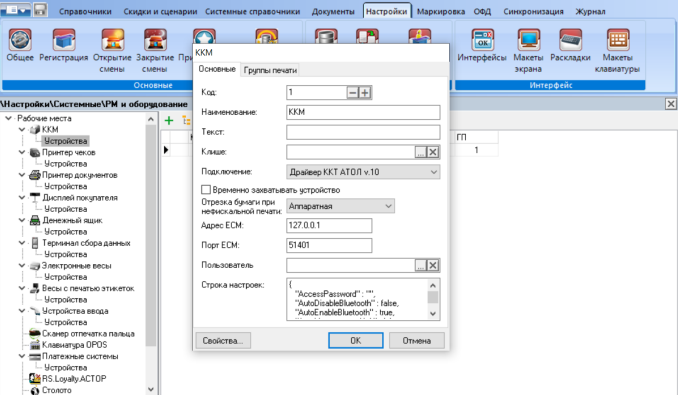The image size is (679, 395).
Task: Switch to Основные tab in dialog
Action: 217,69
